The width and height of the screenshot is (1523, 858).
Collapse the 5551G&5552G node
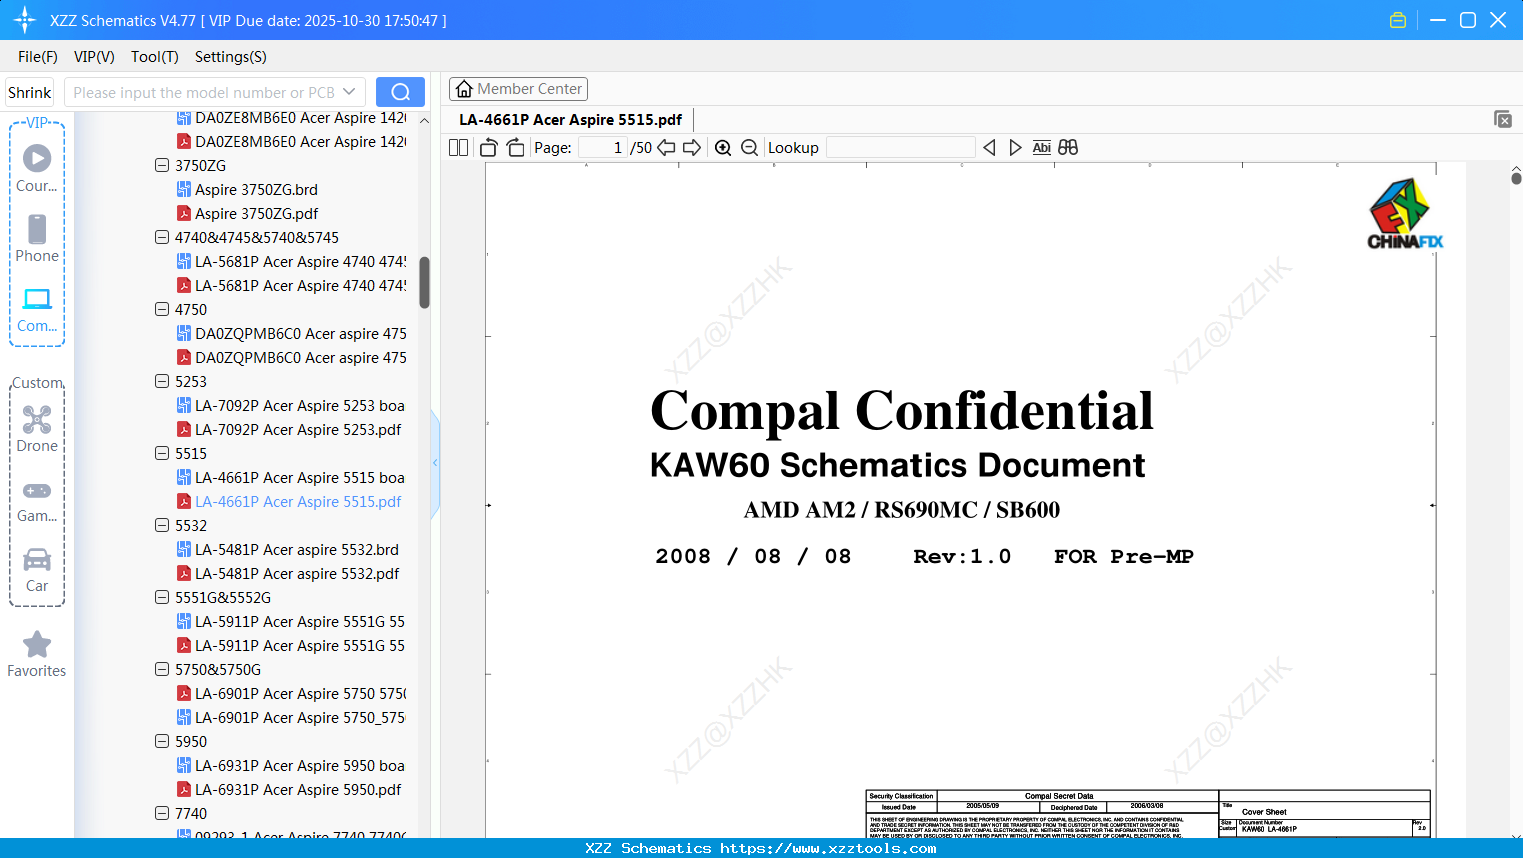point(162,597)
